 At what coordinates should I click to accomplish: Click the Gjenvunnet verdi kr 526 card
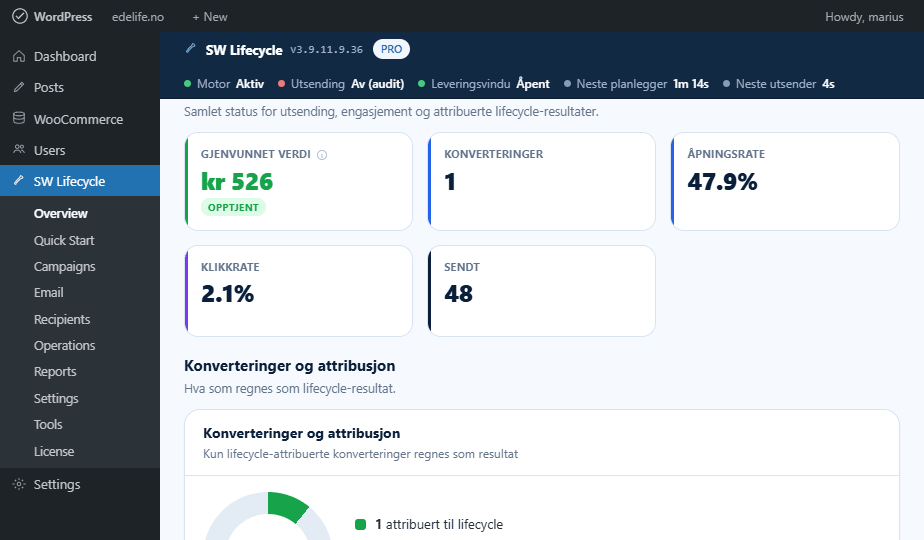299,182
